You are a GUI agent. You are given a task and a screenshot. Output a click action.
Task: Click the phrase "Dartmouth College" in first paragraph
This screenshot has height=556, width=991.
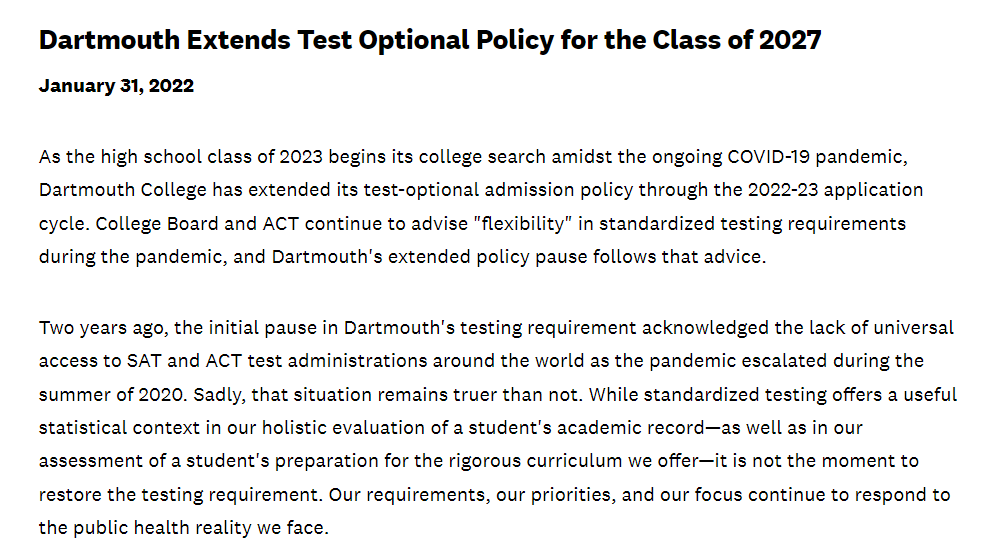pos(123,190)
